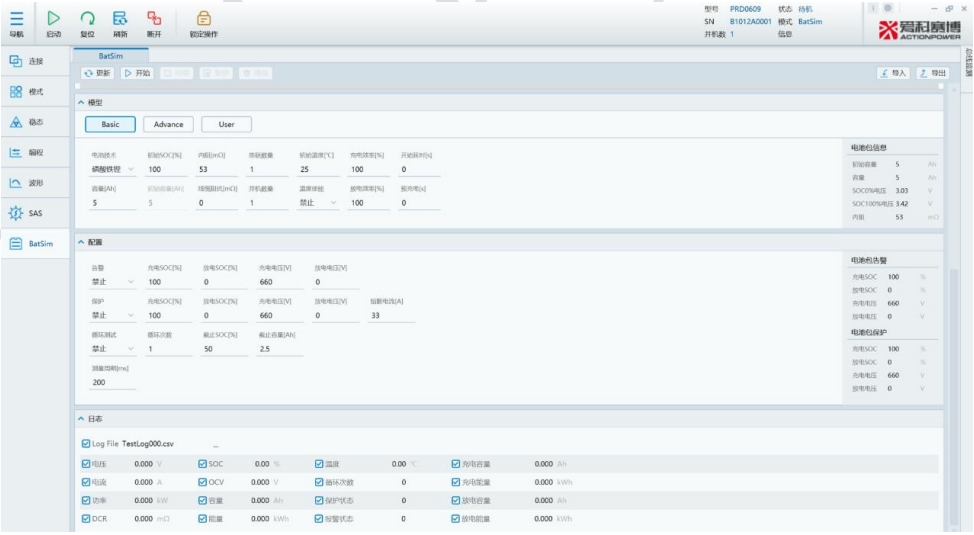Image resolution: width=974 pixels, height=535 pixels.
Task: Open the 循环测试 dropdown
Action: pyautogui.click(x=110, y=349)
